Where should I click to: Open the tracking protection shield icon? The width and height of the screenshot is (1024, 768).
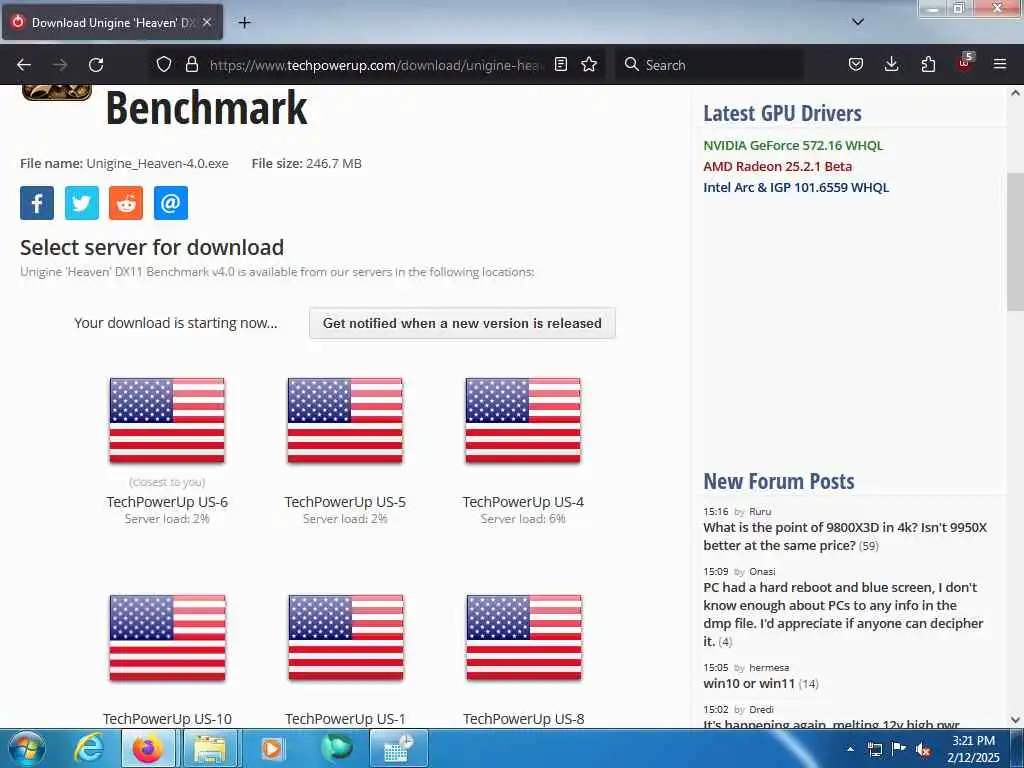click(164, 64)
